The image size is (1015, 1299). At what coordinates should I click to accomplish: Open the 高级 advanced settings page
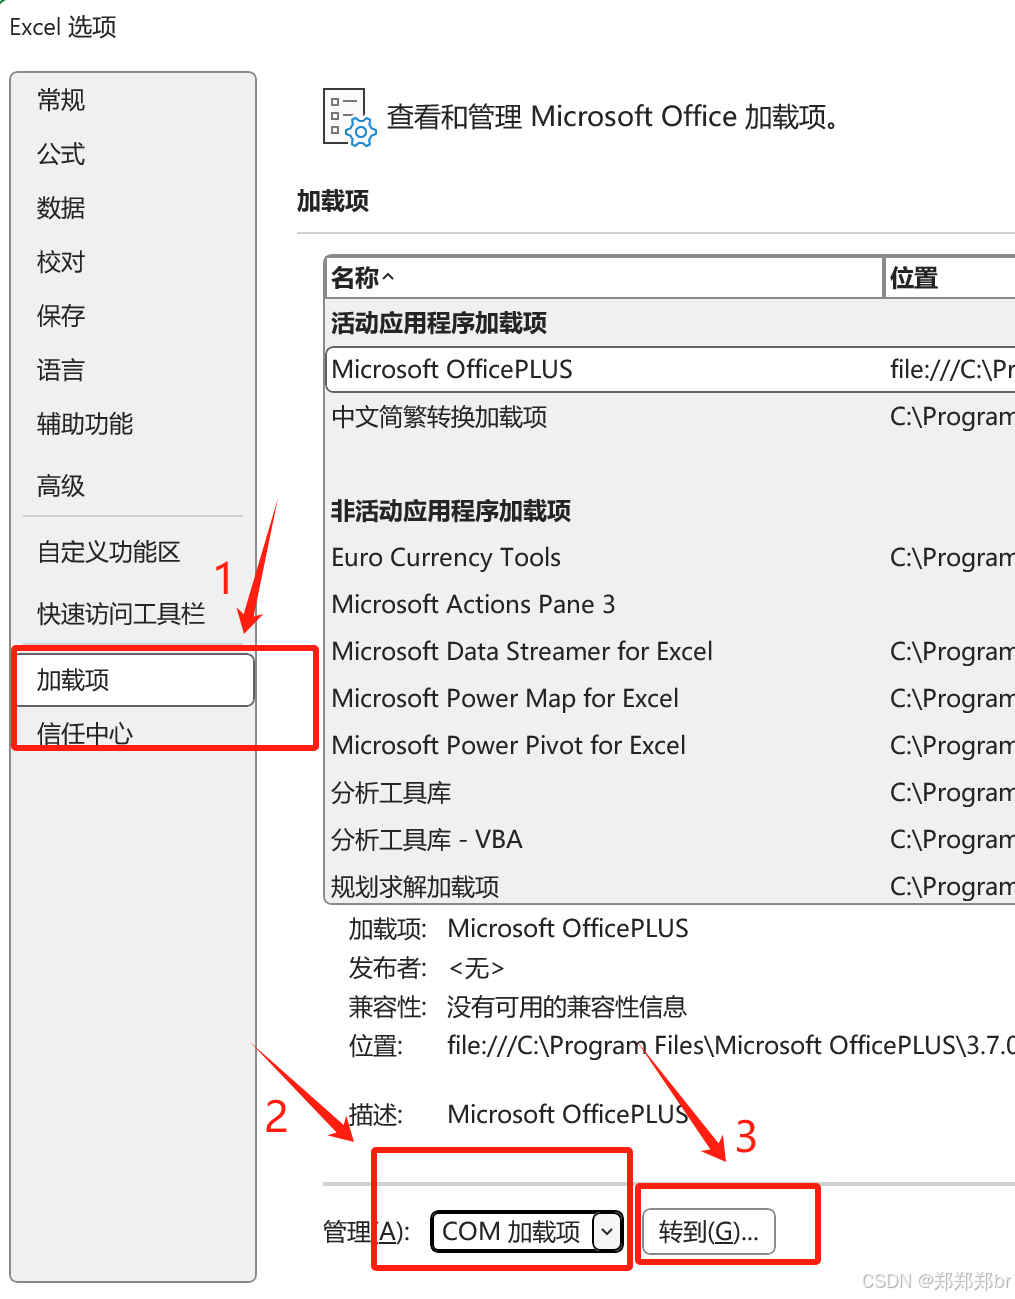point(60,486)
